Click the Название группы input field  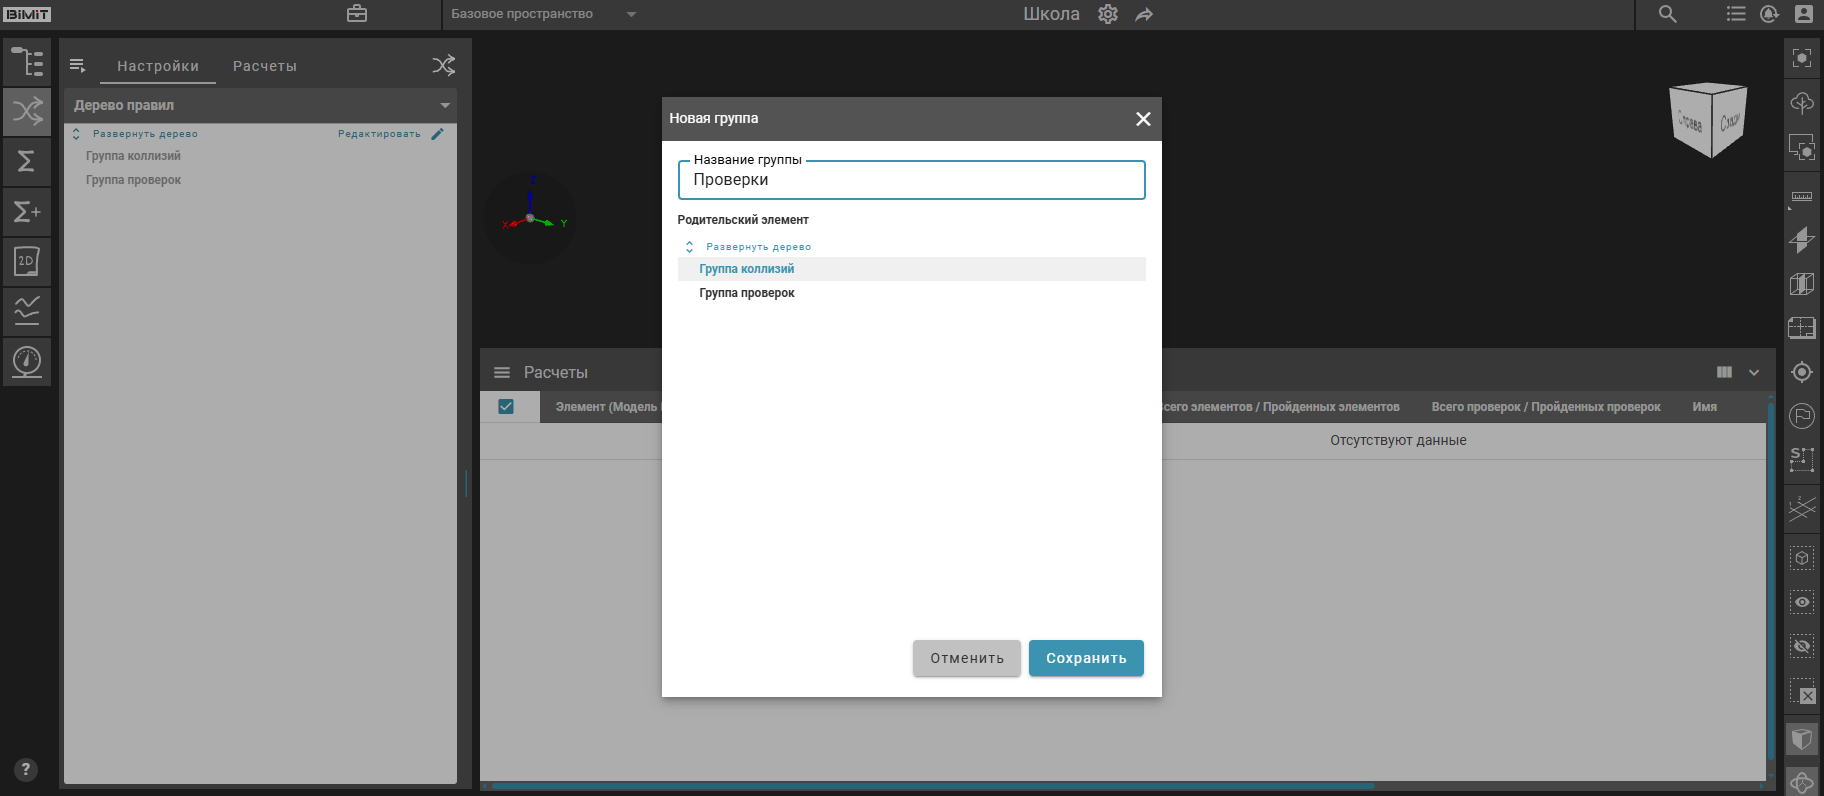911,181
